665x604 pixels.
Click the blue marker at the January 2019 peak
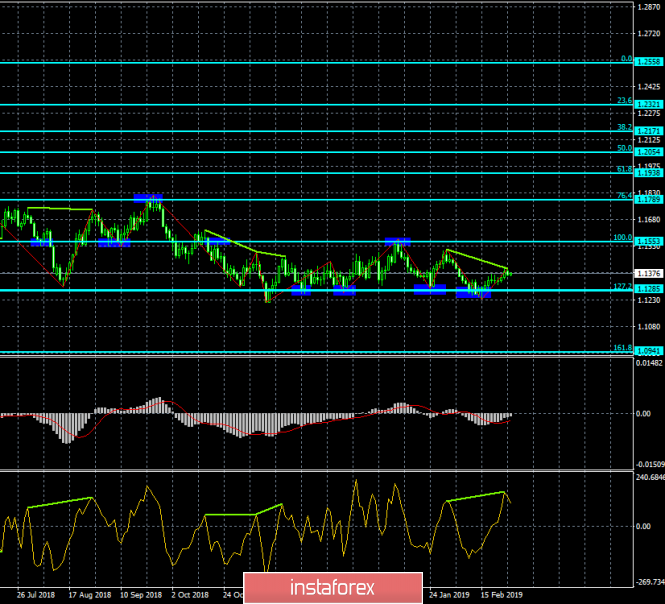pos(397,242)
